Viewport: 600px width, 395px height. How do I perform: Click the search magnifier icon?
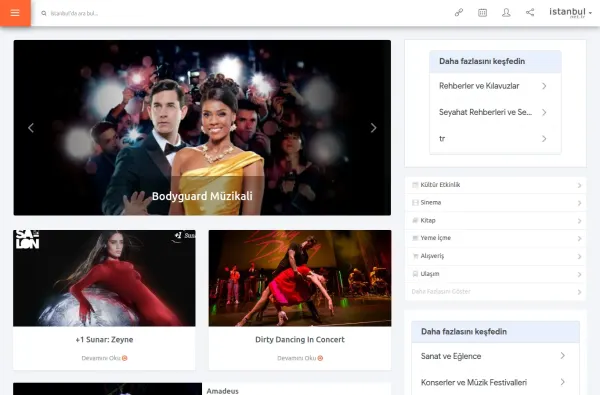tap(44, 13)
